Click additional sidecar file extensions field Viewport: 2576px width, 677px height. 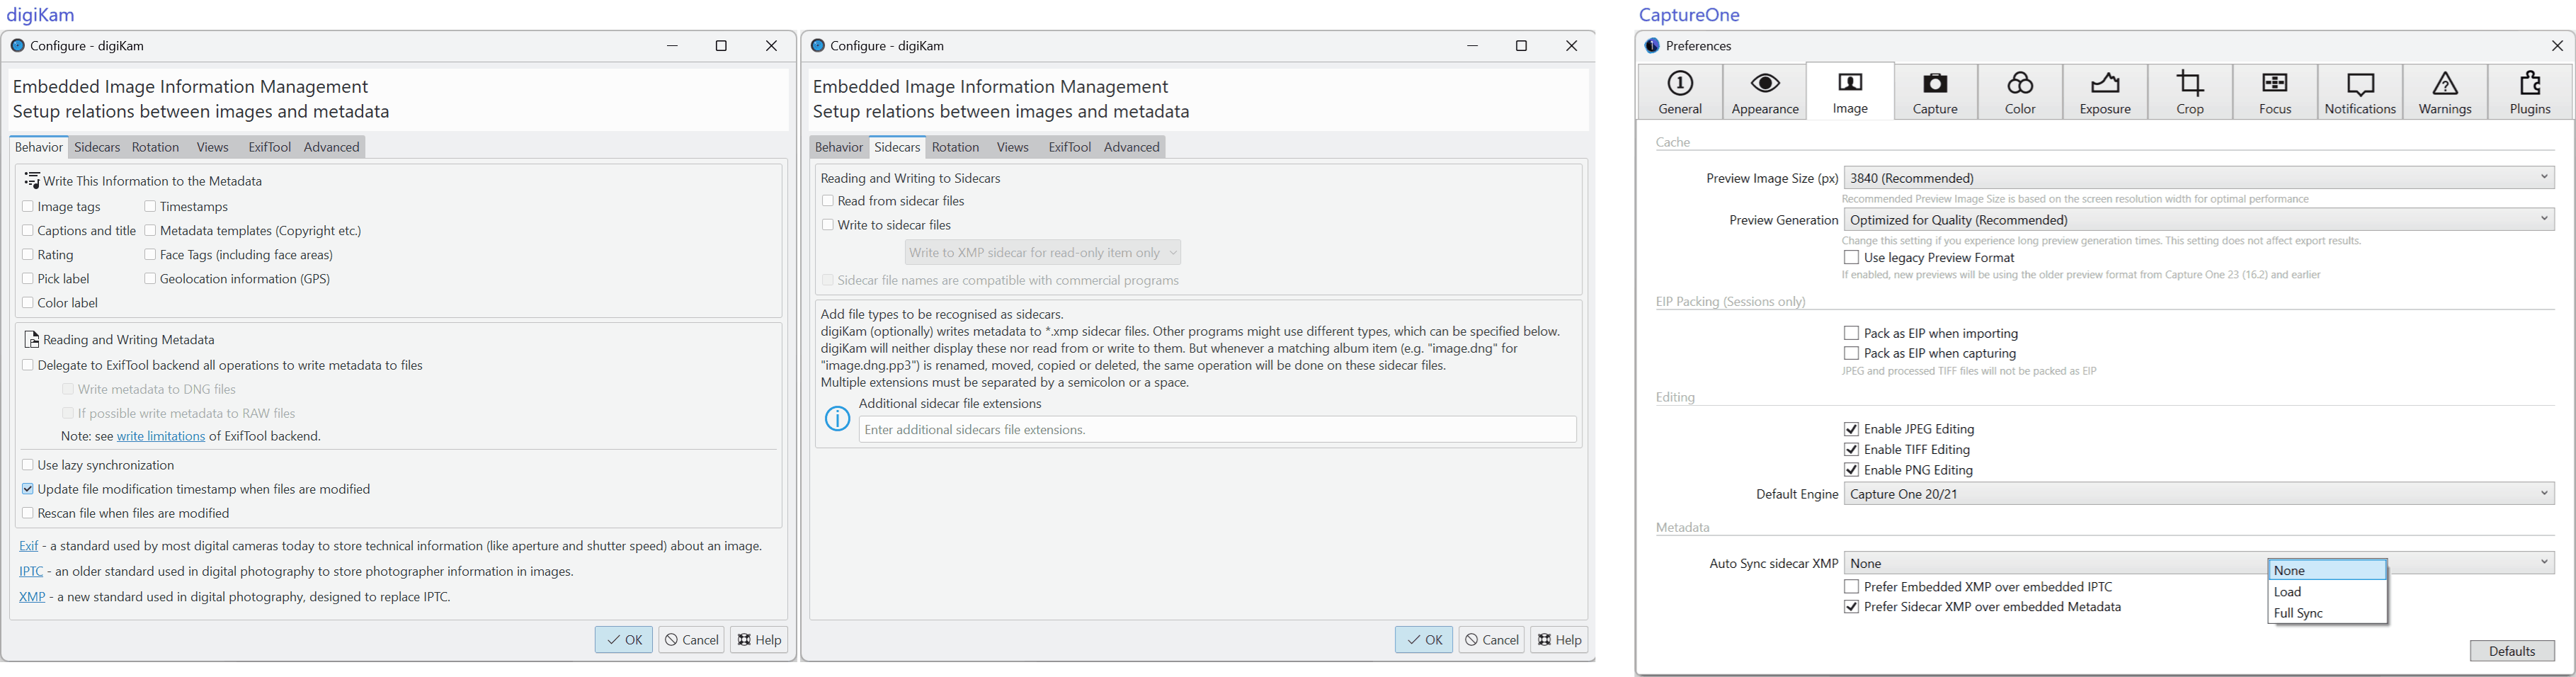1217,430
